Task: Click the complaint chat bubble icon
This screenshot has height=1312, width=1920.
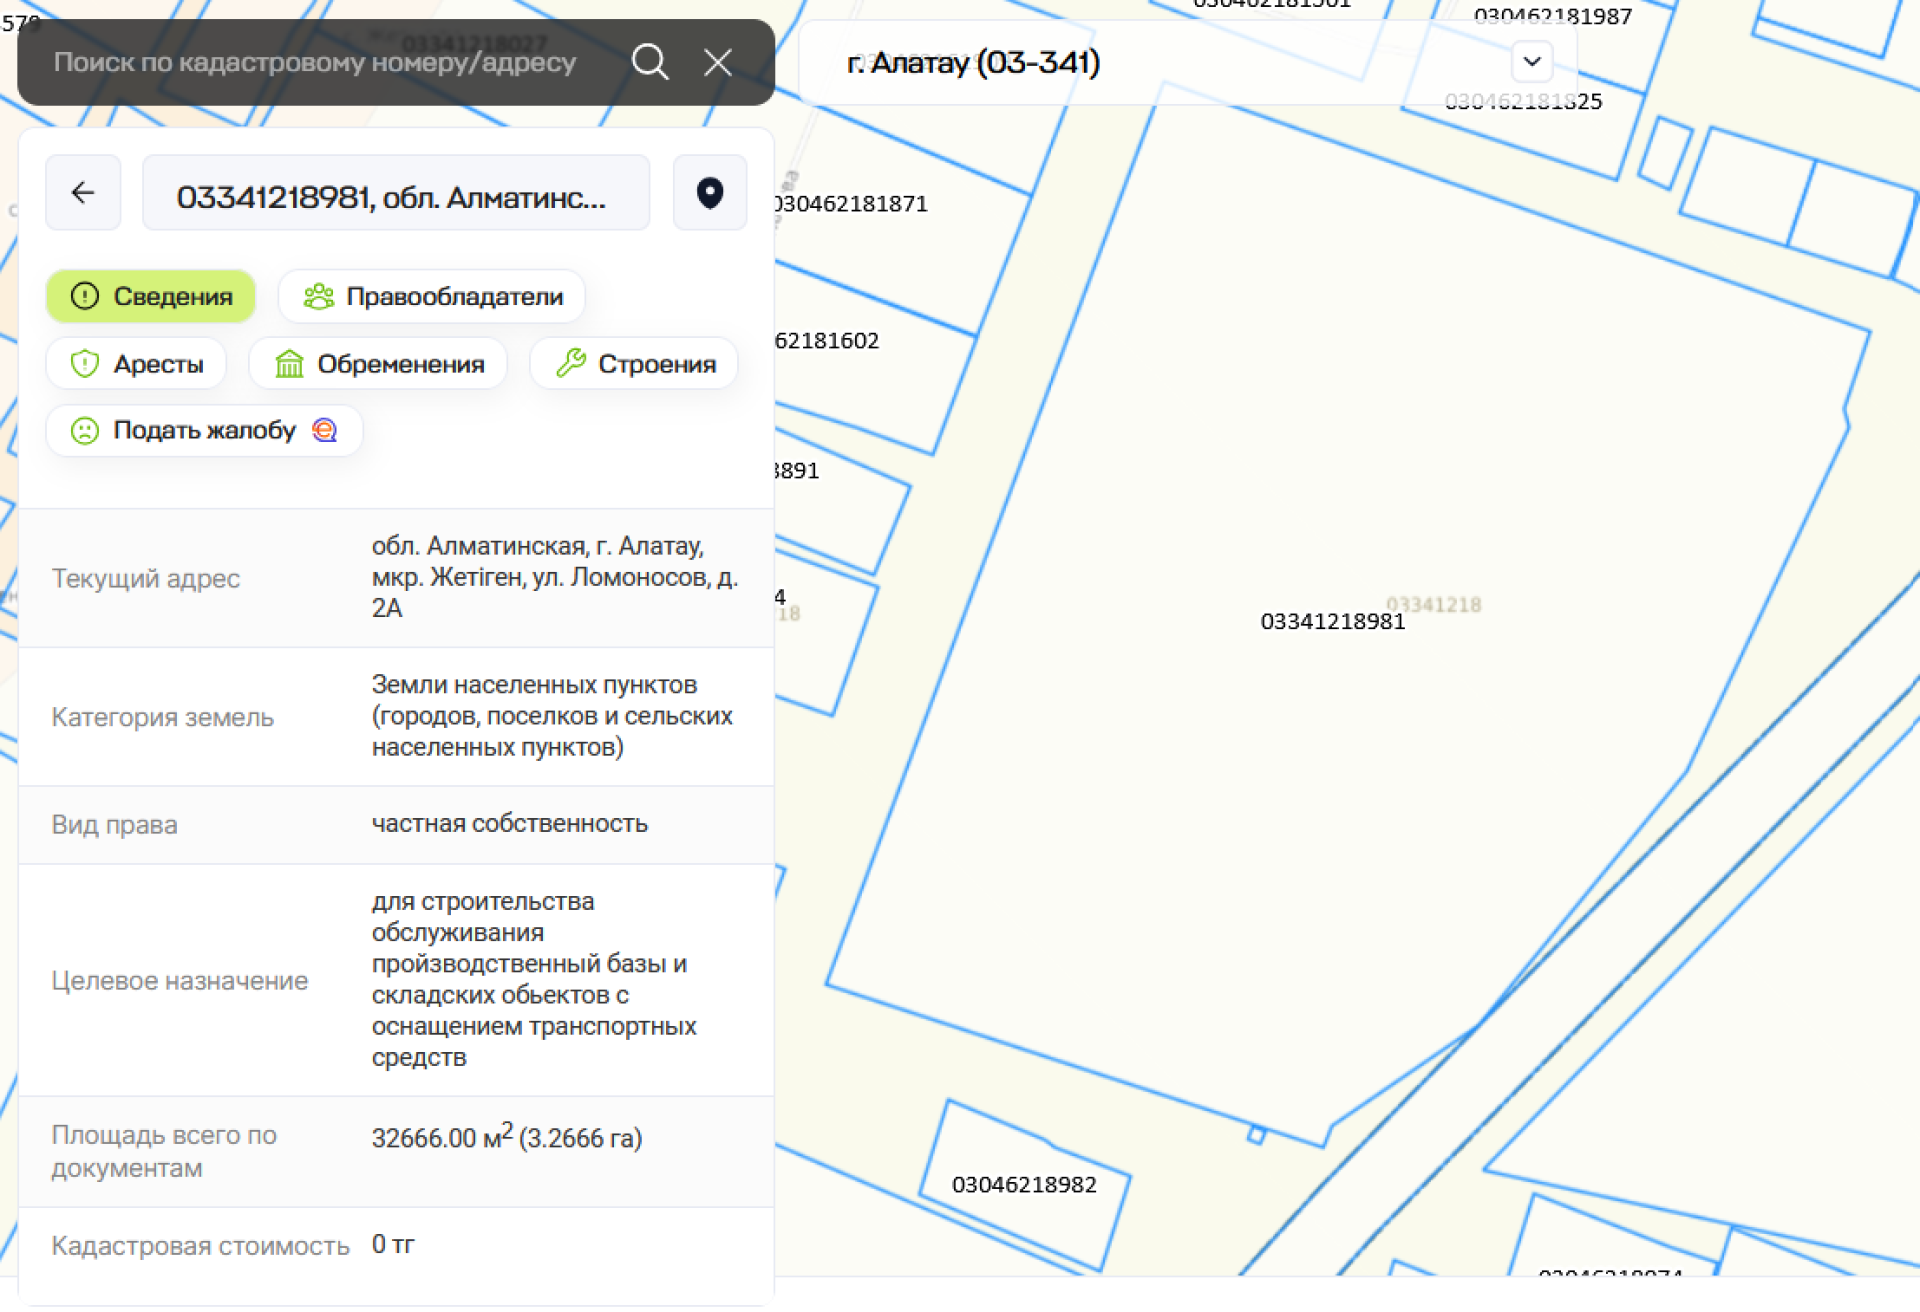Action: click(x=325, y=431)
